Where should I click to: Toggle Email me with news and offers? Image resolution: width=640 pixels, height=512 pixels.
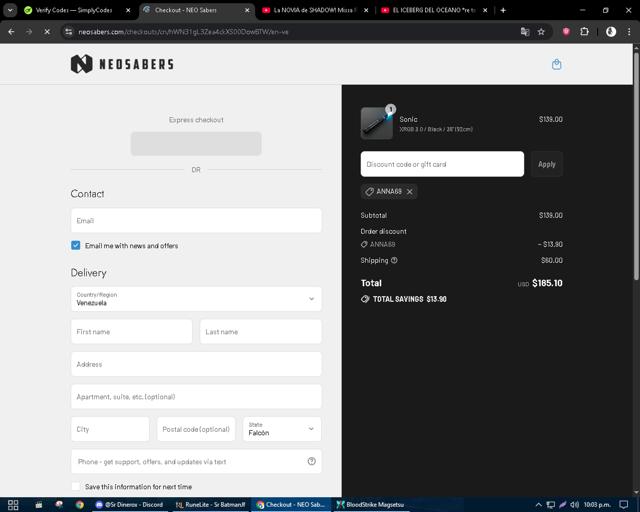pyautogui.click(x=76, y=245)
